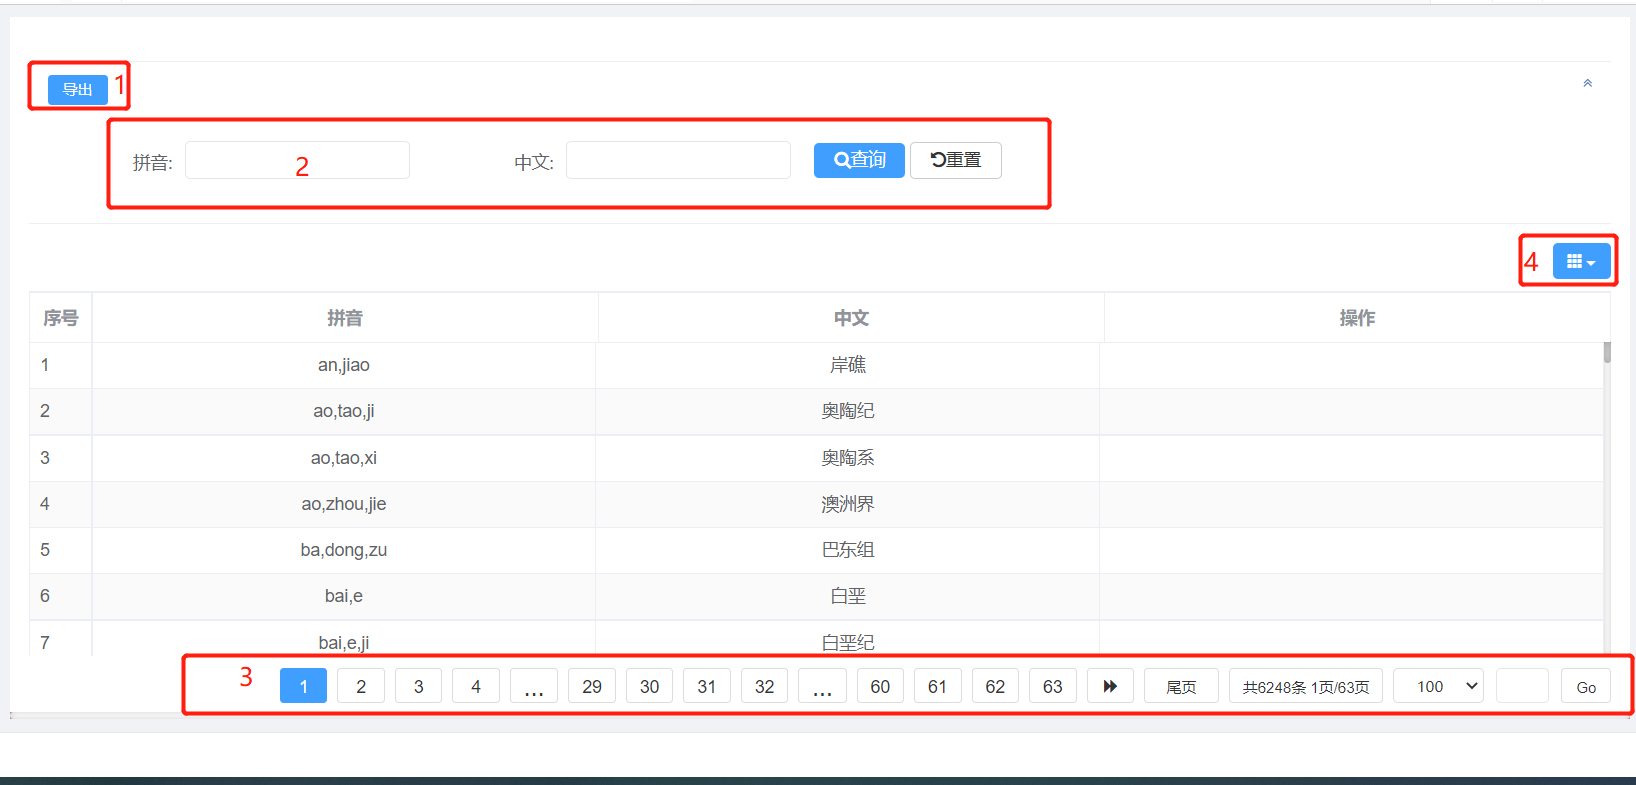This screenshot has height=785, width=1636.
Task: Select the table row for 岸礁
Action: pyautogui.click(x=847, y=365)
